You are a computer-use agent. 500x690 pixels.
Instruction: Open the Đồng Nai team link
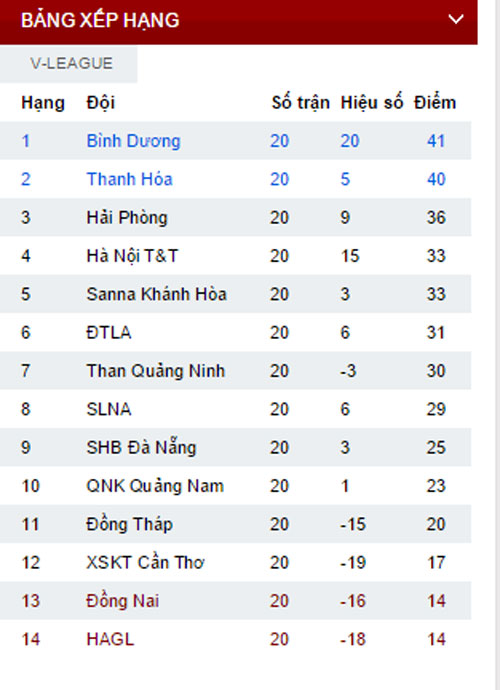(x=122, y=601)
